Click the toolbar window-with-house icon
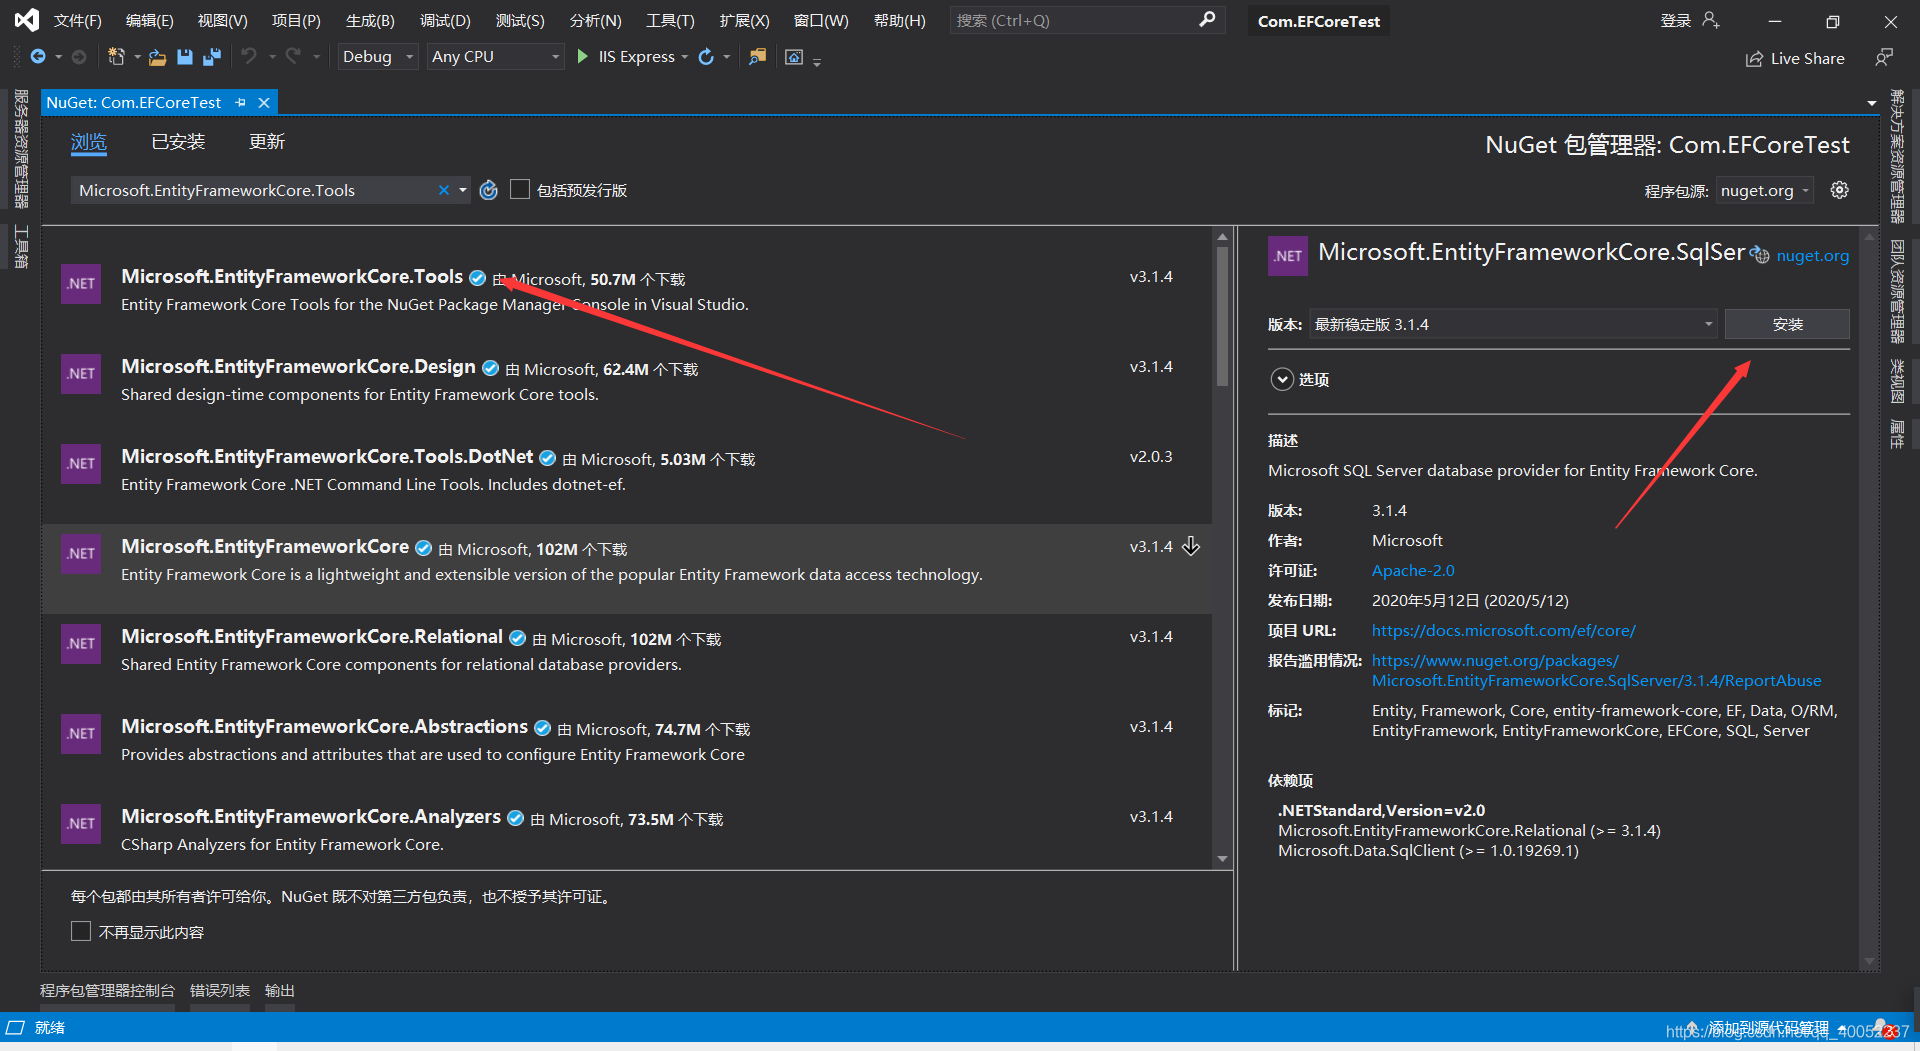1920x1051 pixels. coord(794,57)
